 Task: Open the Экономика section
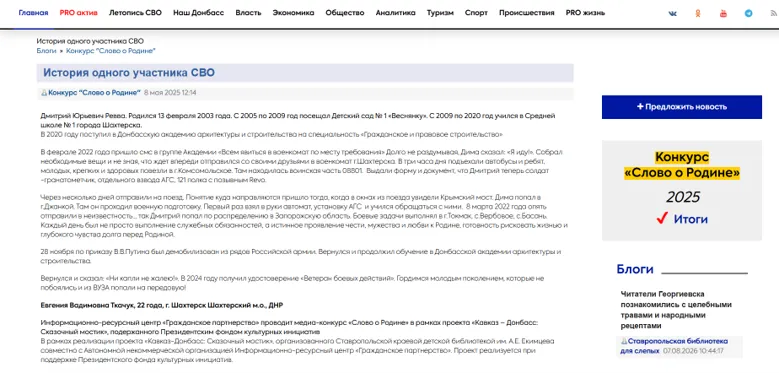(293, 13)
